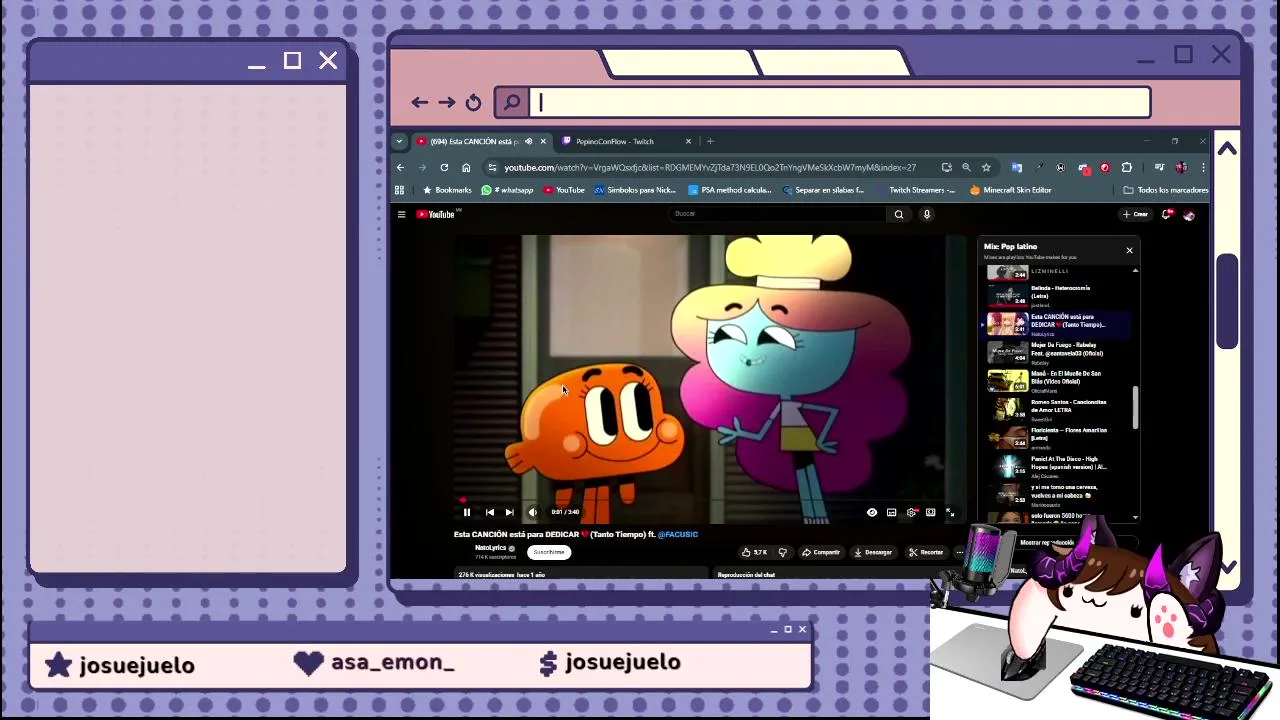This screenshot has height=720, width=1280.
Task: Open more actions next to Recortar
Action: 959,552
